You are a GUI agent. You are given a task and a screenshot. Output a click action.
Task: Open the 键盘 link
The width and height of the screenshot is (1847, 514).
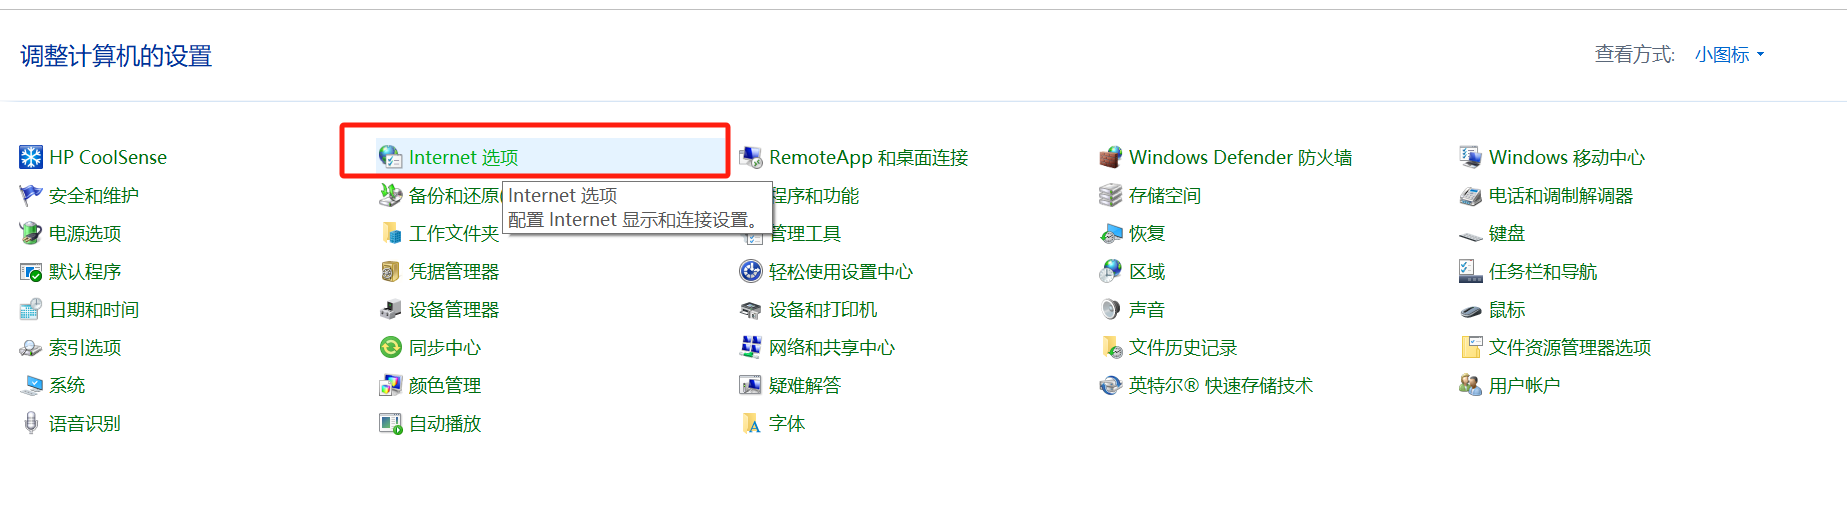(1507, 234)
